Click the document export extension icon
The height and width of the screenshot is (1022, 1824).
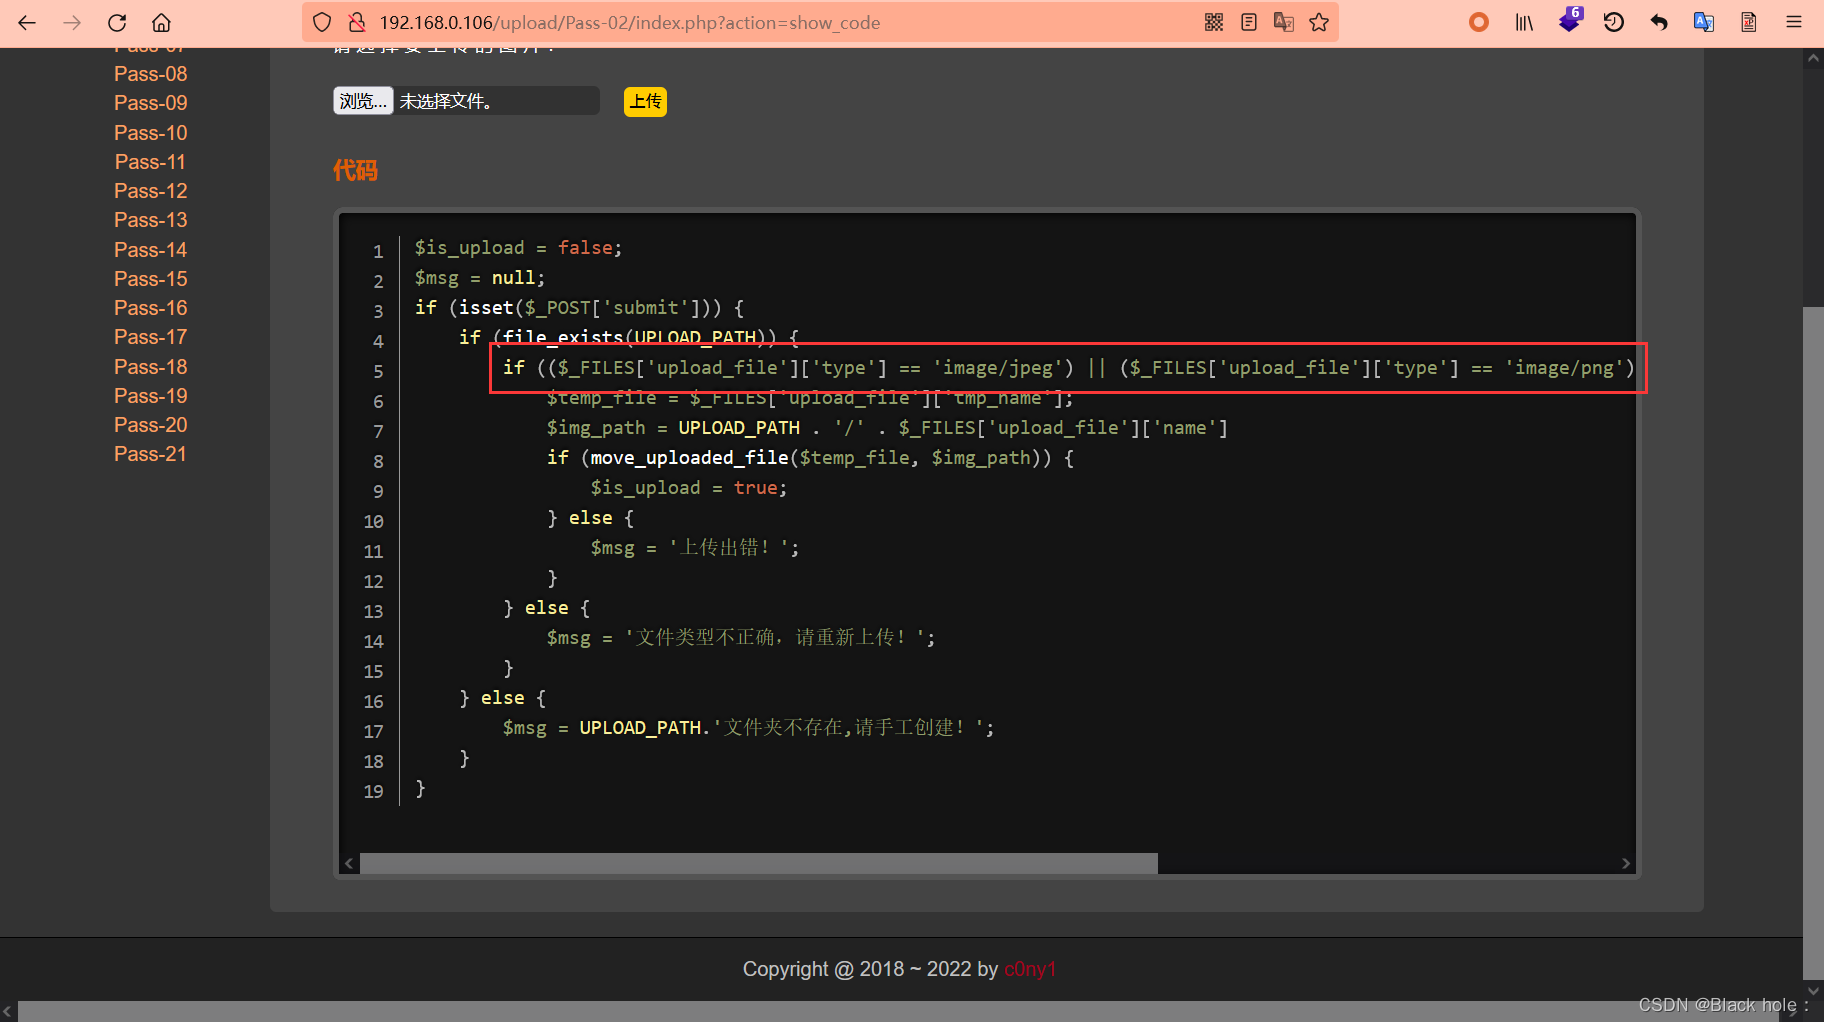click(1748, 21)
